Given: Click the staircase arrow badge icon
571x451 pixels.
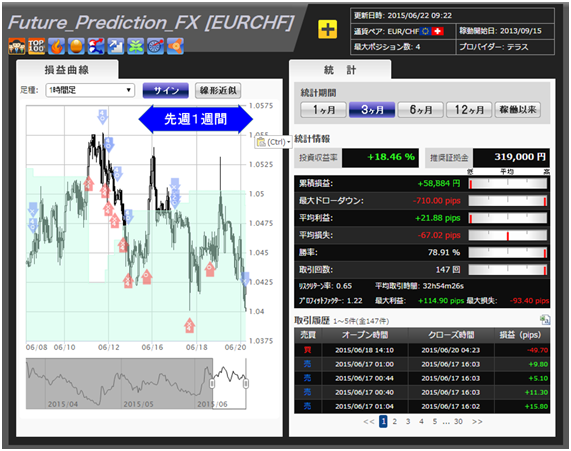Looking at the screenshot, I should (116, 46).
